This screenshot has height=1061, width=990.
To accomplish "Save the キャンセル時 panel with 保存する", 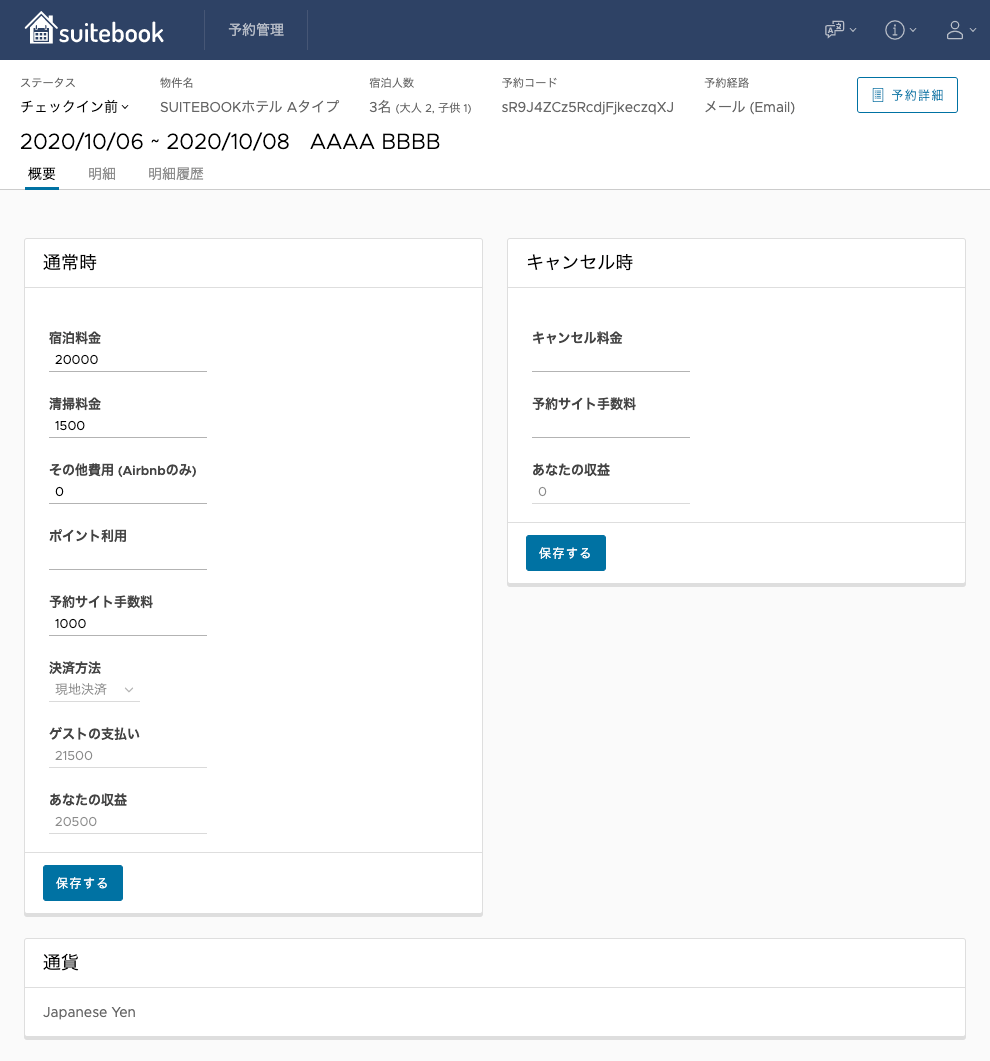I will (566, 553).
